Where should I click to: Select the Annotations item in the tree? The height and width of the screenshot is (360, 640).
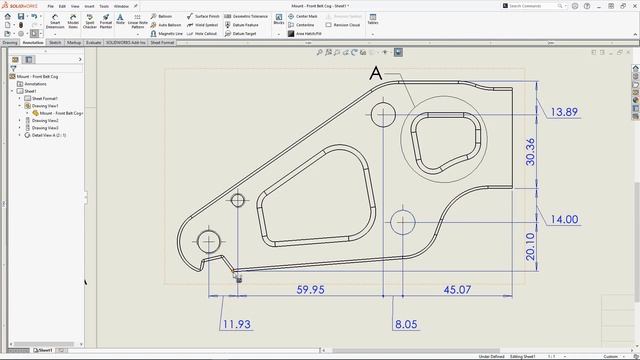pyautogui.click(x=36, y=84)
